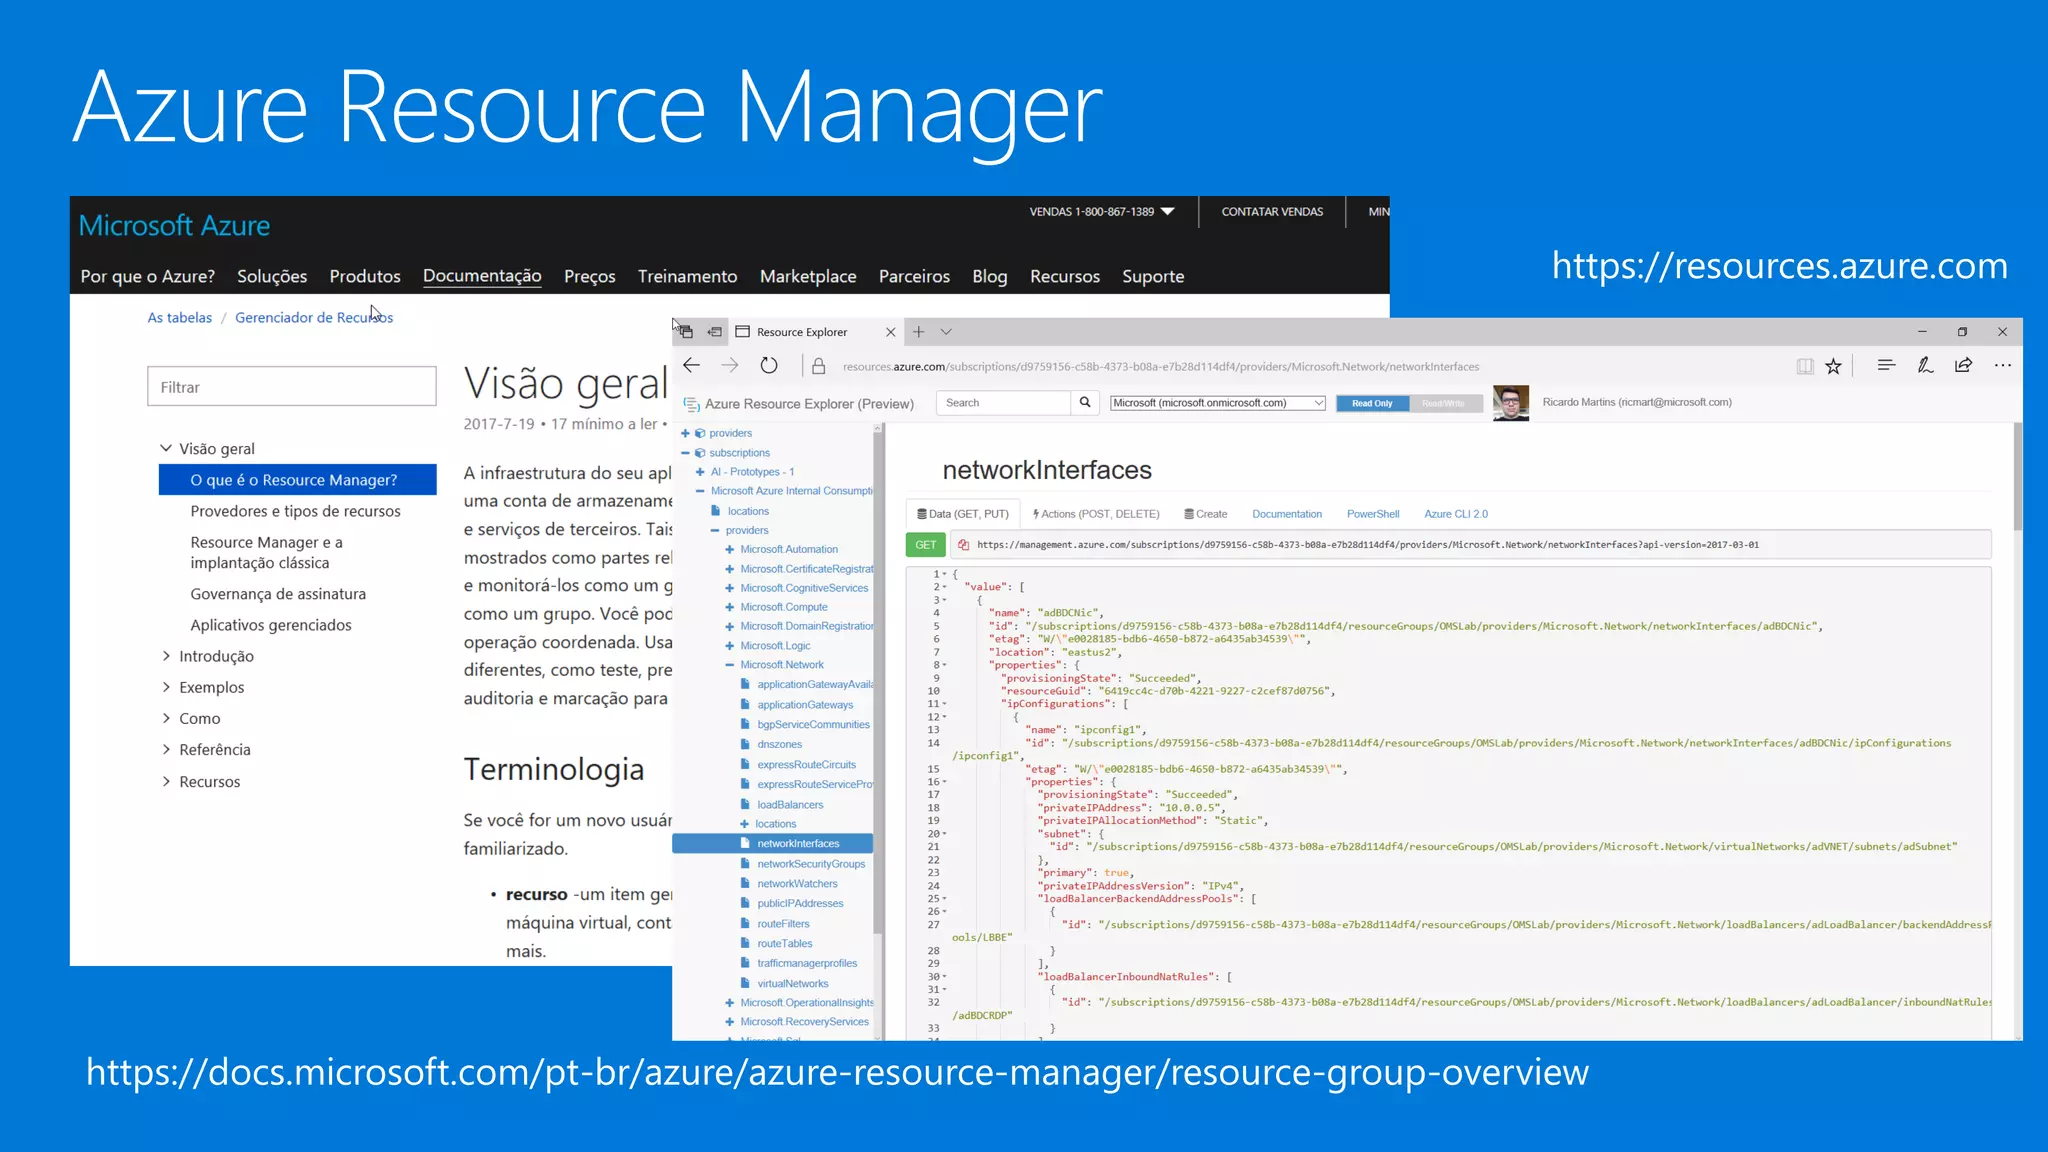Click CONTATAR VENDAS link
The image size is (2048, 1152).
click(1272, 212)
